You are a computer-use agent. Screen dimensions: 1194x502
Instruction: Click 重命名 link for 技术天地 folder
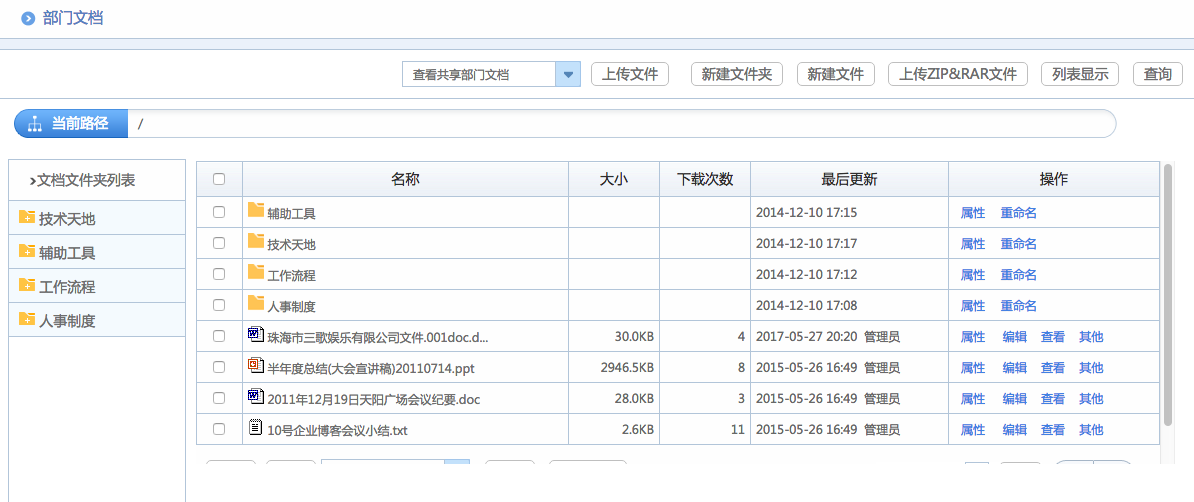click(1018, 244)
